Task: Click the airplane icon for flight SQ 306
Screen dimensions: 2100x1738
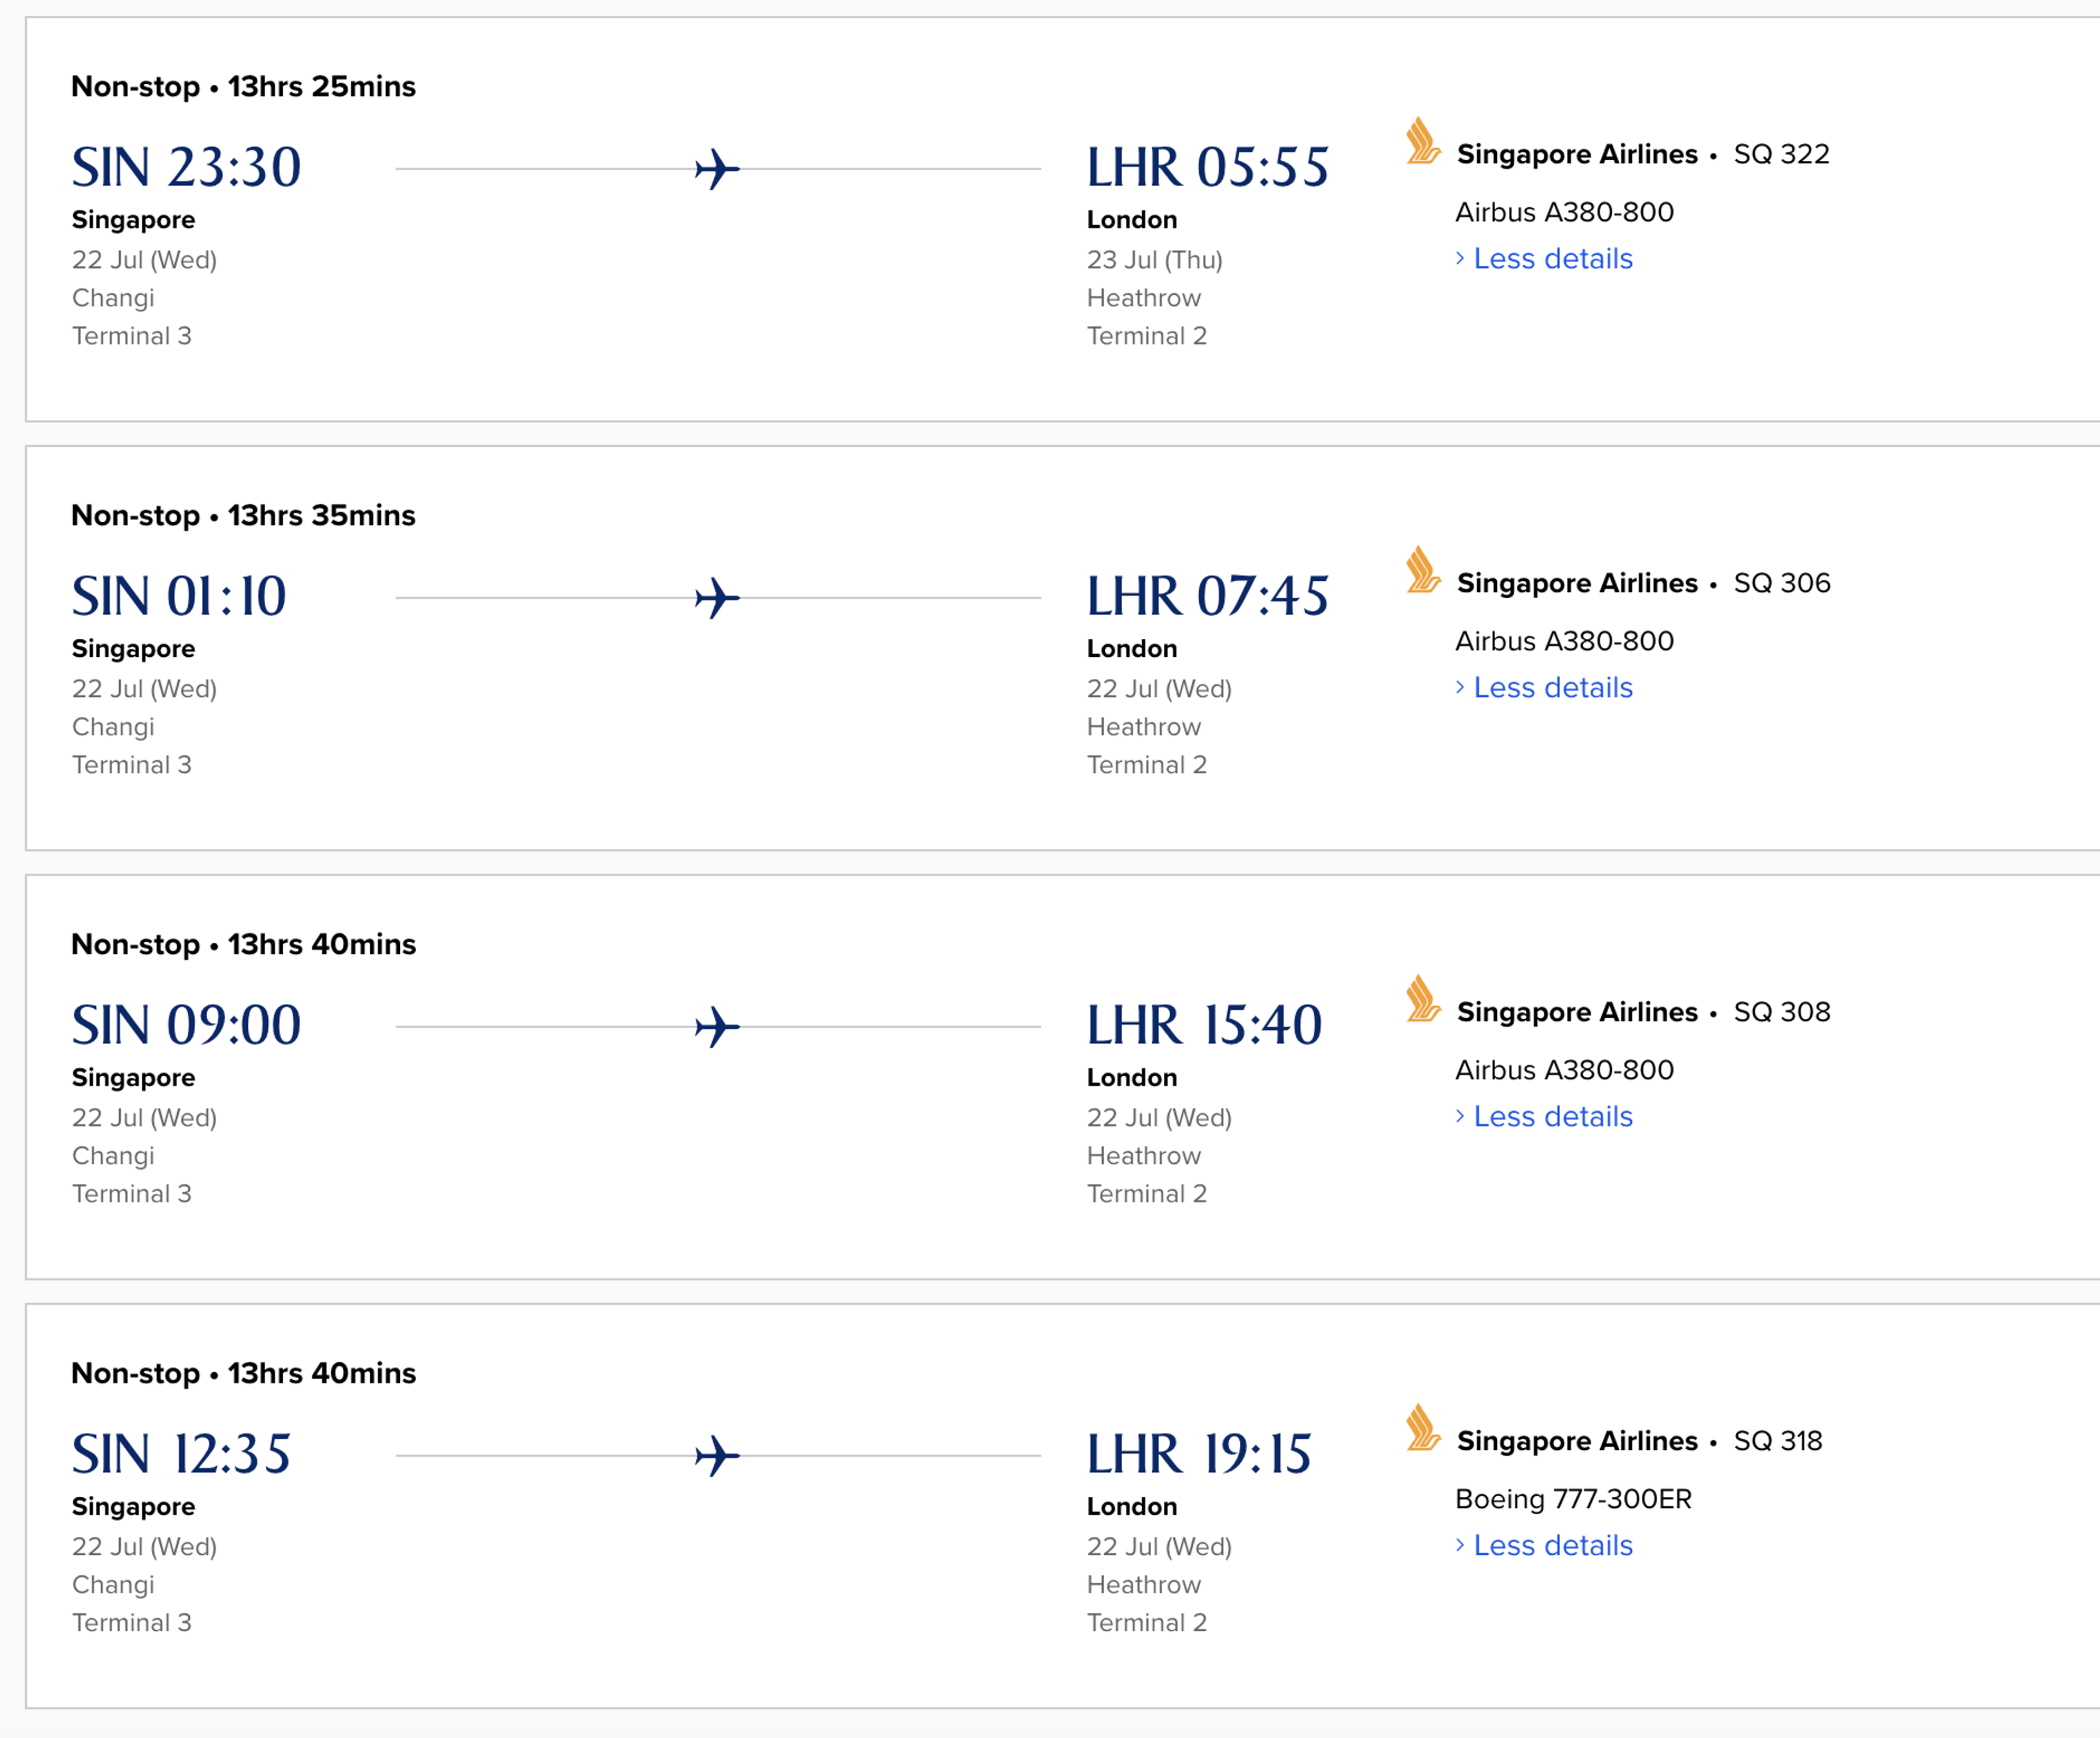Action: (717, 598)
